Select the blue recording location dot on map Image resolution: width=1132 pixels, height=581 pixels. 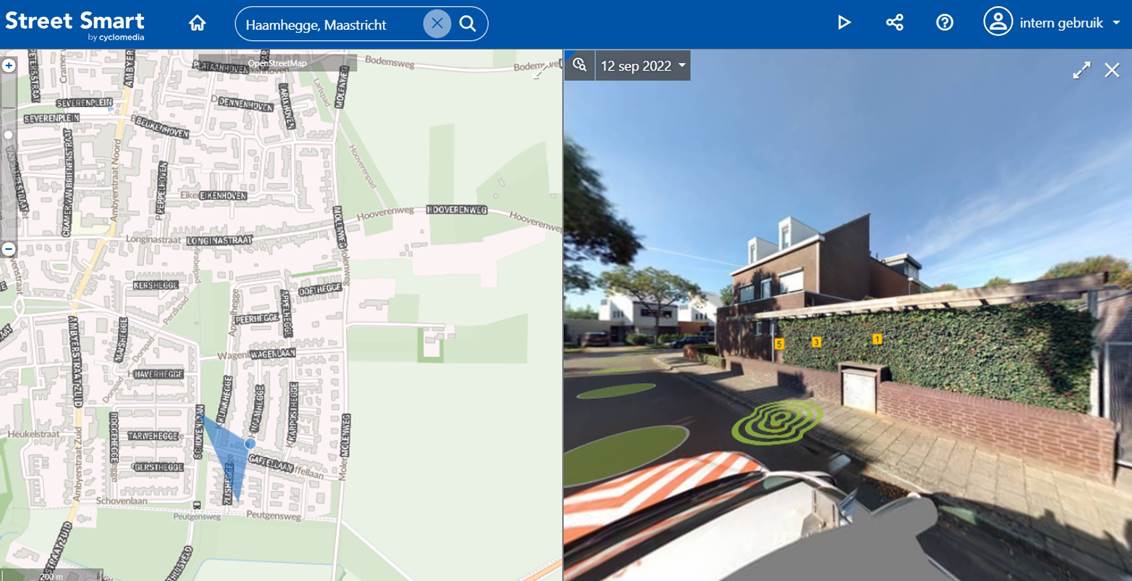click(250, 442)
